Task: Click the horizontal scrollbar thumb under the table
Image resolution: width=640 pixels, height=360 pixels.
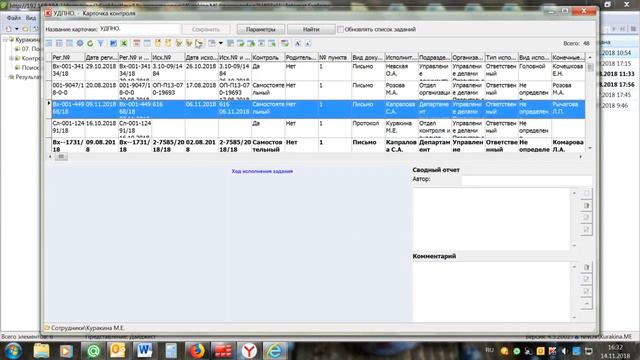Action: point(61,157)
